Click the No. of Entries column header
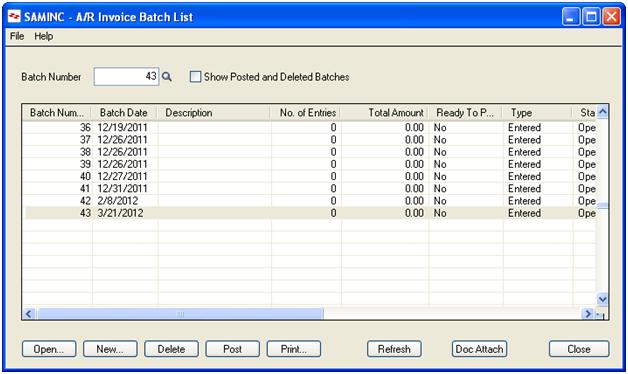The image size is (628, 374). tap(305, 113)
